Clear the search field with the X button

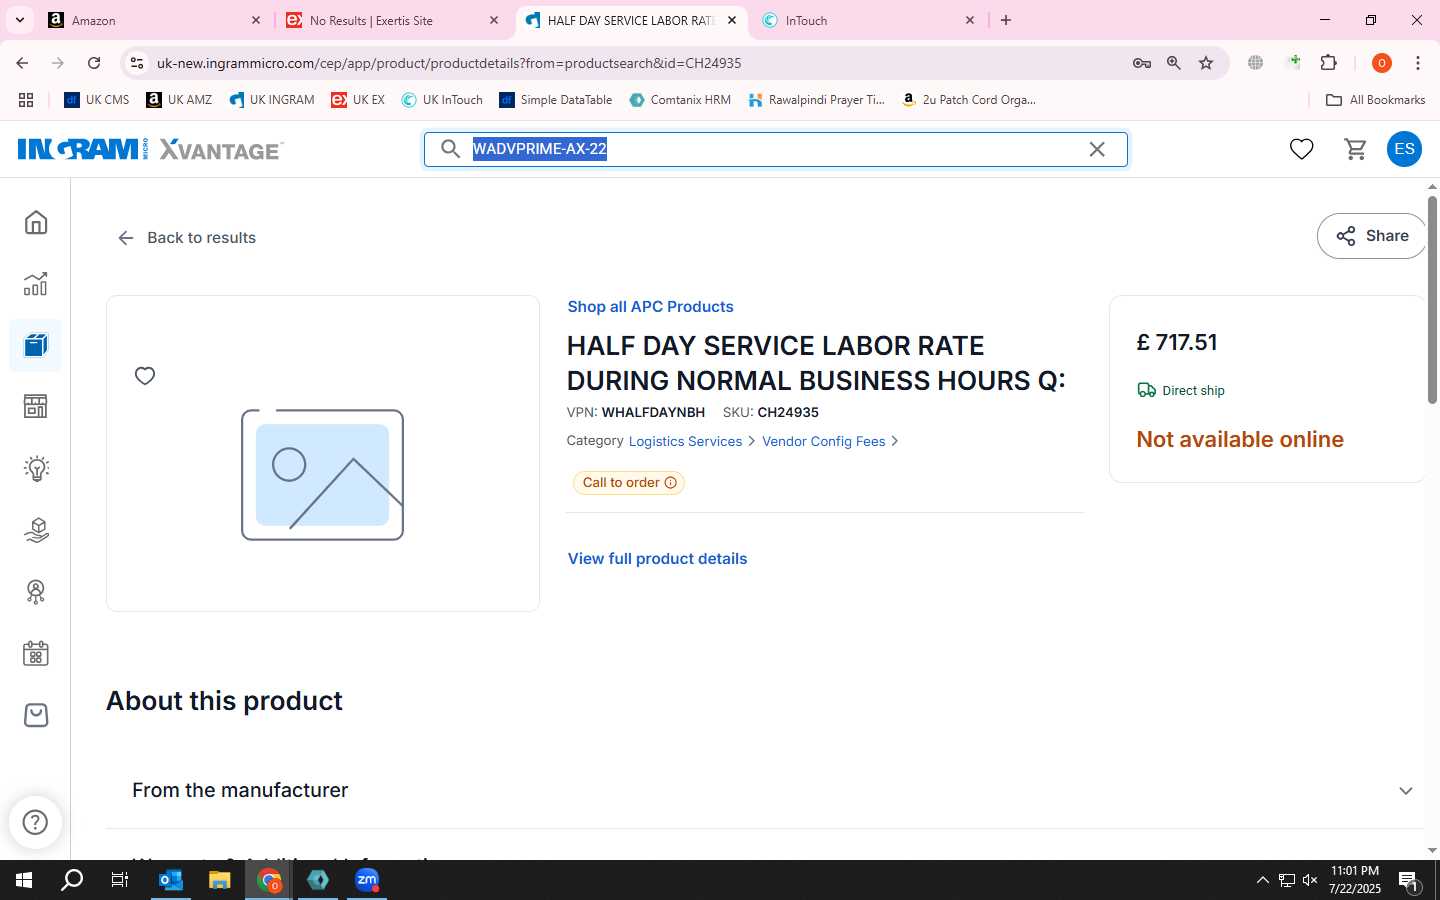pos(1097,149)
